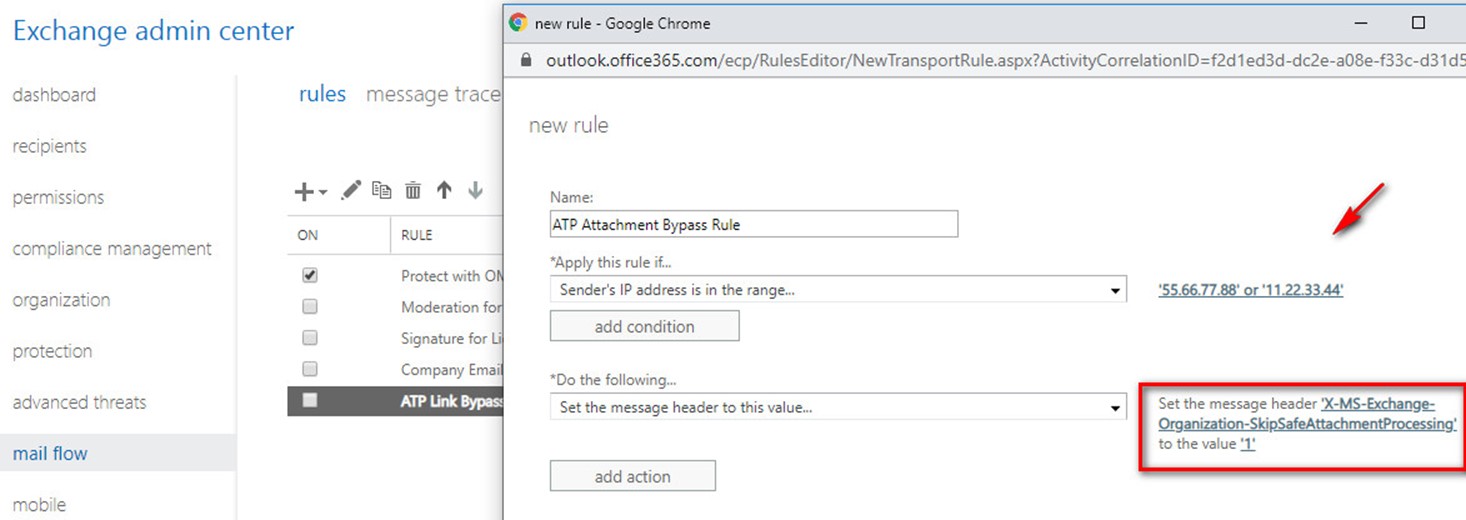Image resolution: width=1466 pixels, height=520 pixels.
Task: Move rule down with the down arrow
Action: pyautogui.click(x=475, y=190)
